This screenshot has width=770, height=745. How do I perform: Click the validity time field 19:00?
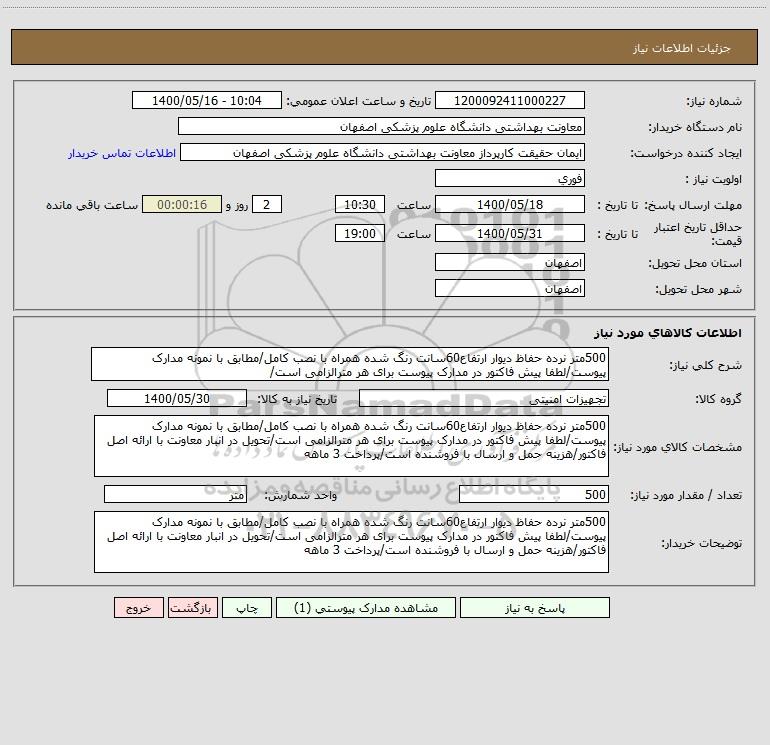pyautogui.click(x=359, y=233)
